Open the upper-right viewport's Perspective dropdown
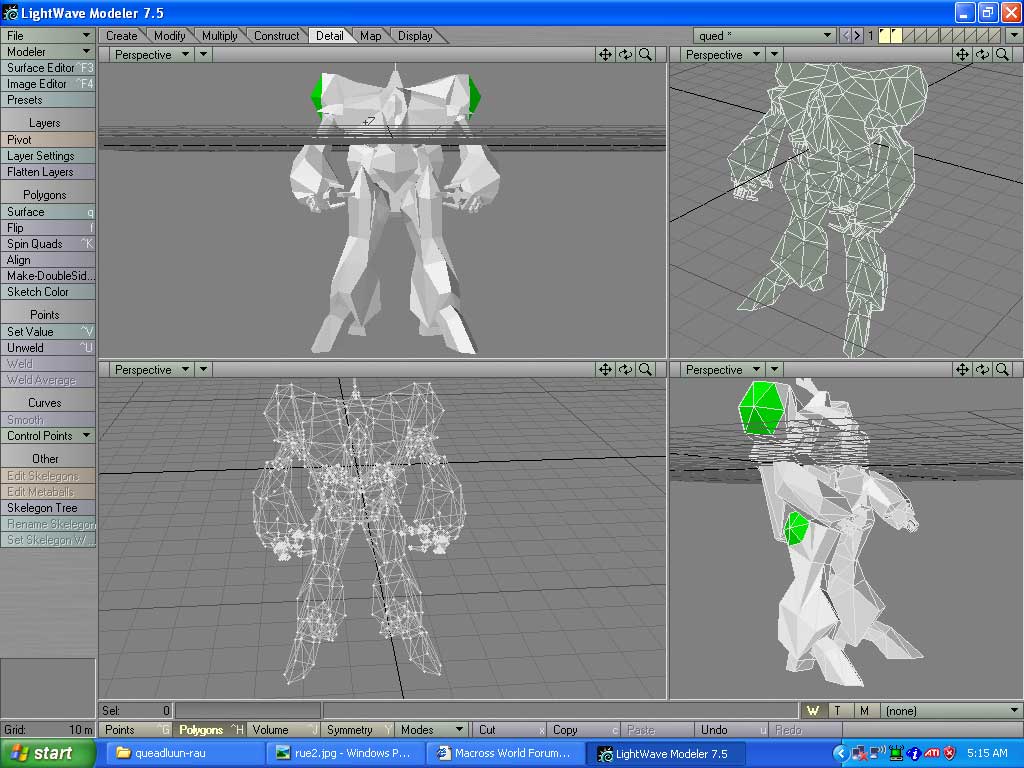 click(x=722, y=55)
